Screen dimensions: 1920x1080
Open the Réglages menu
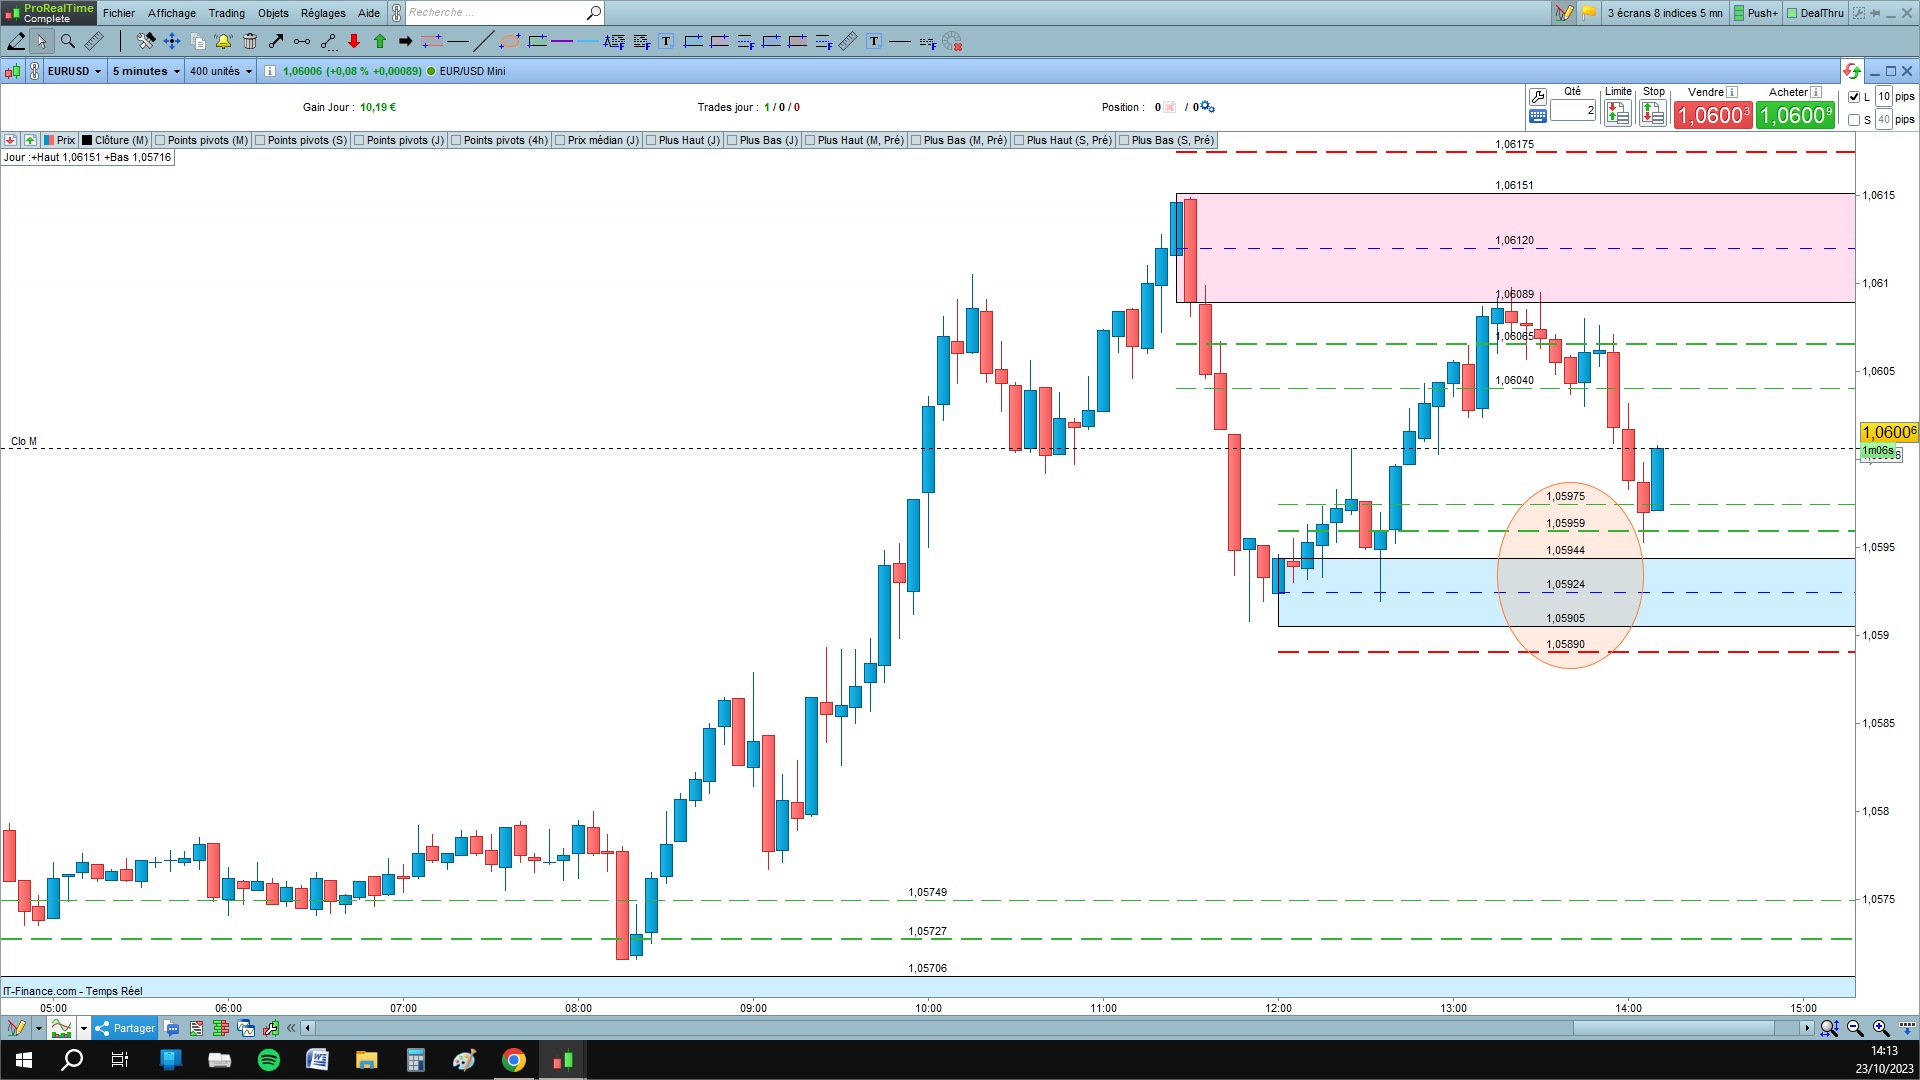[x=322, y=13]
